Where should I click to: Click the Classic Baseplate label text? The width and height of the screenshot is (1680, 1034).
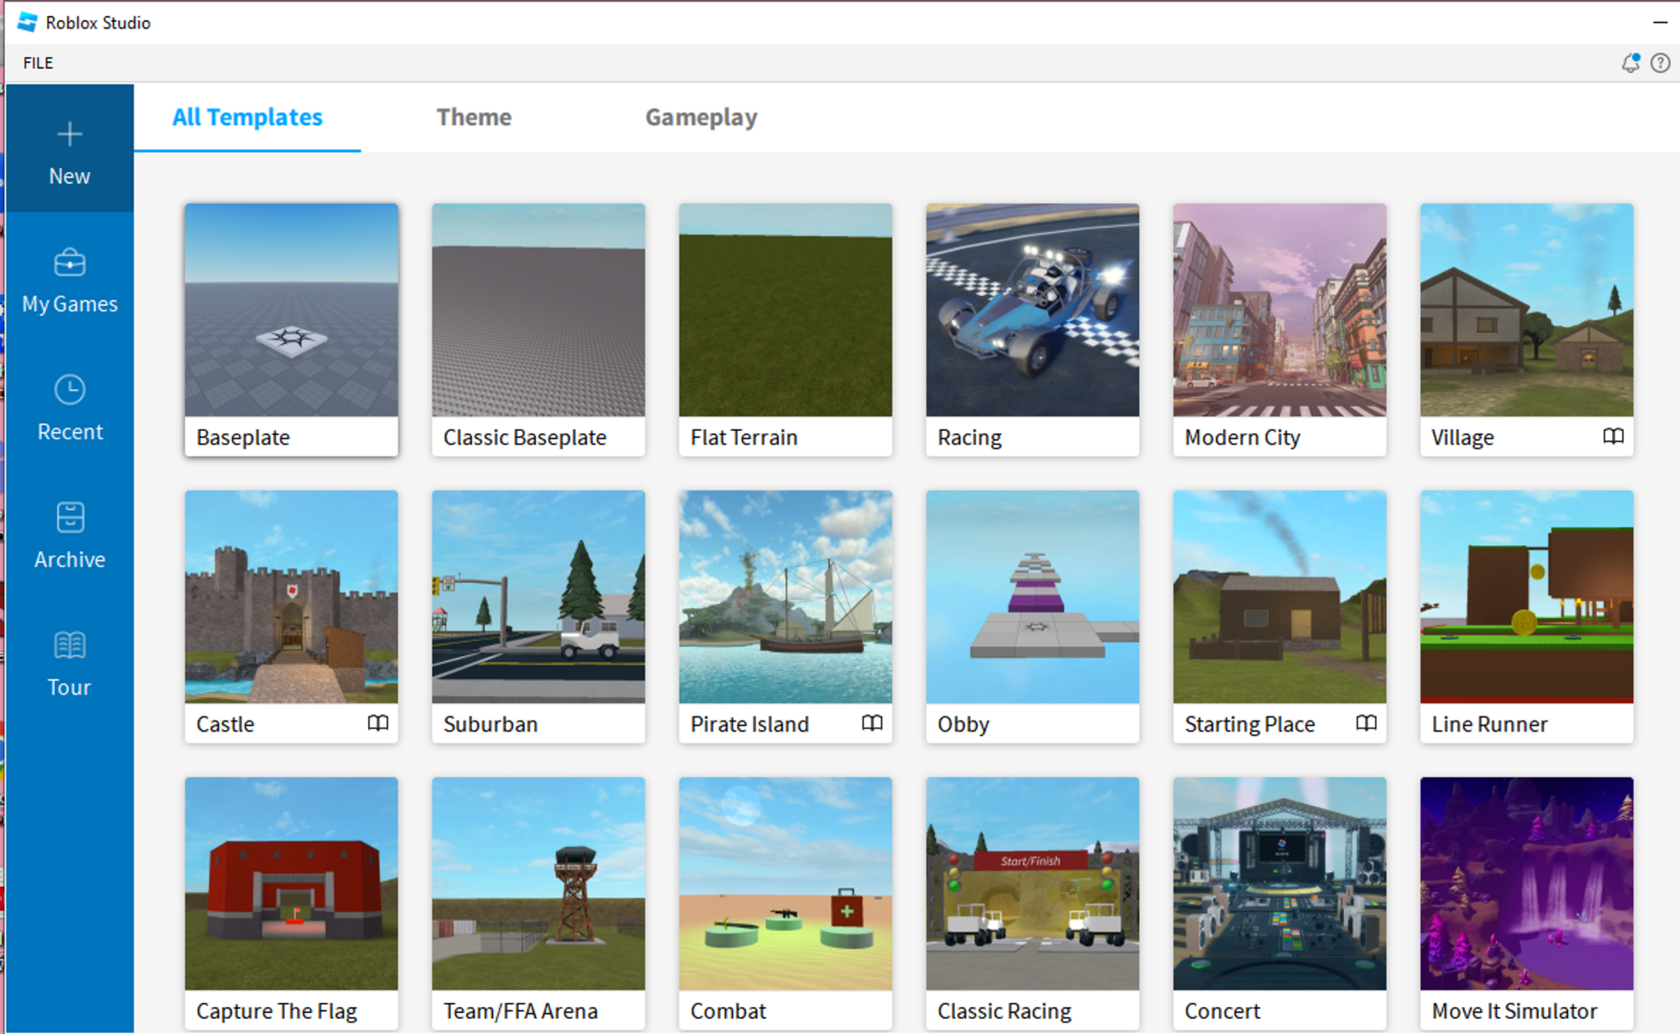pos(525,438)
